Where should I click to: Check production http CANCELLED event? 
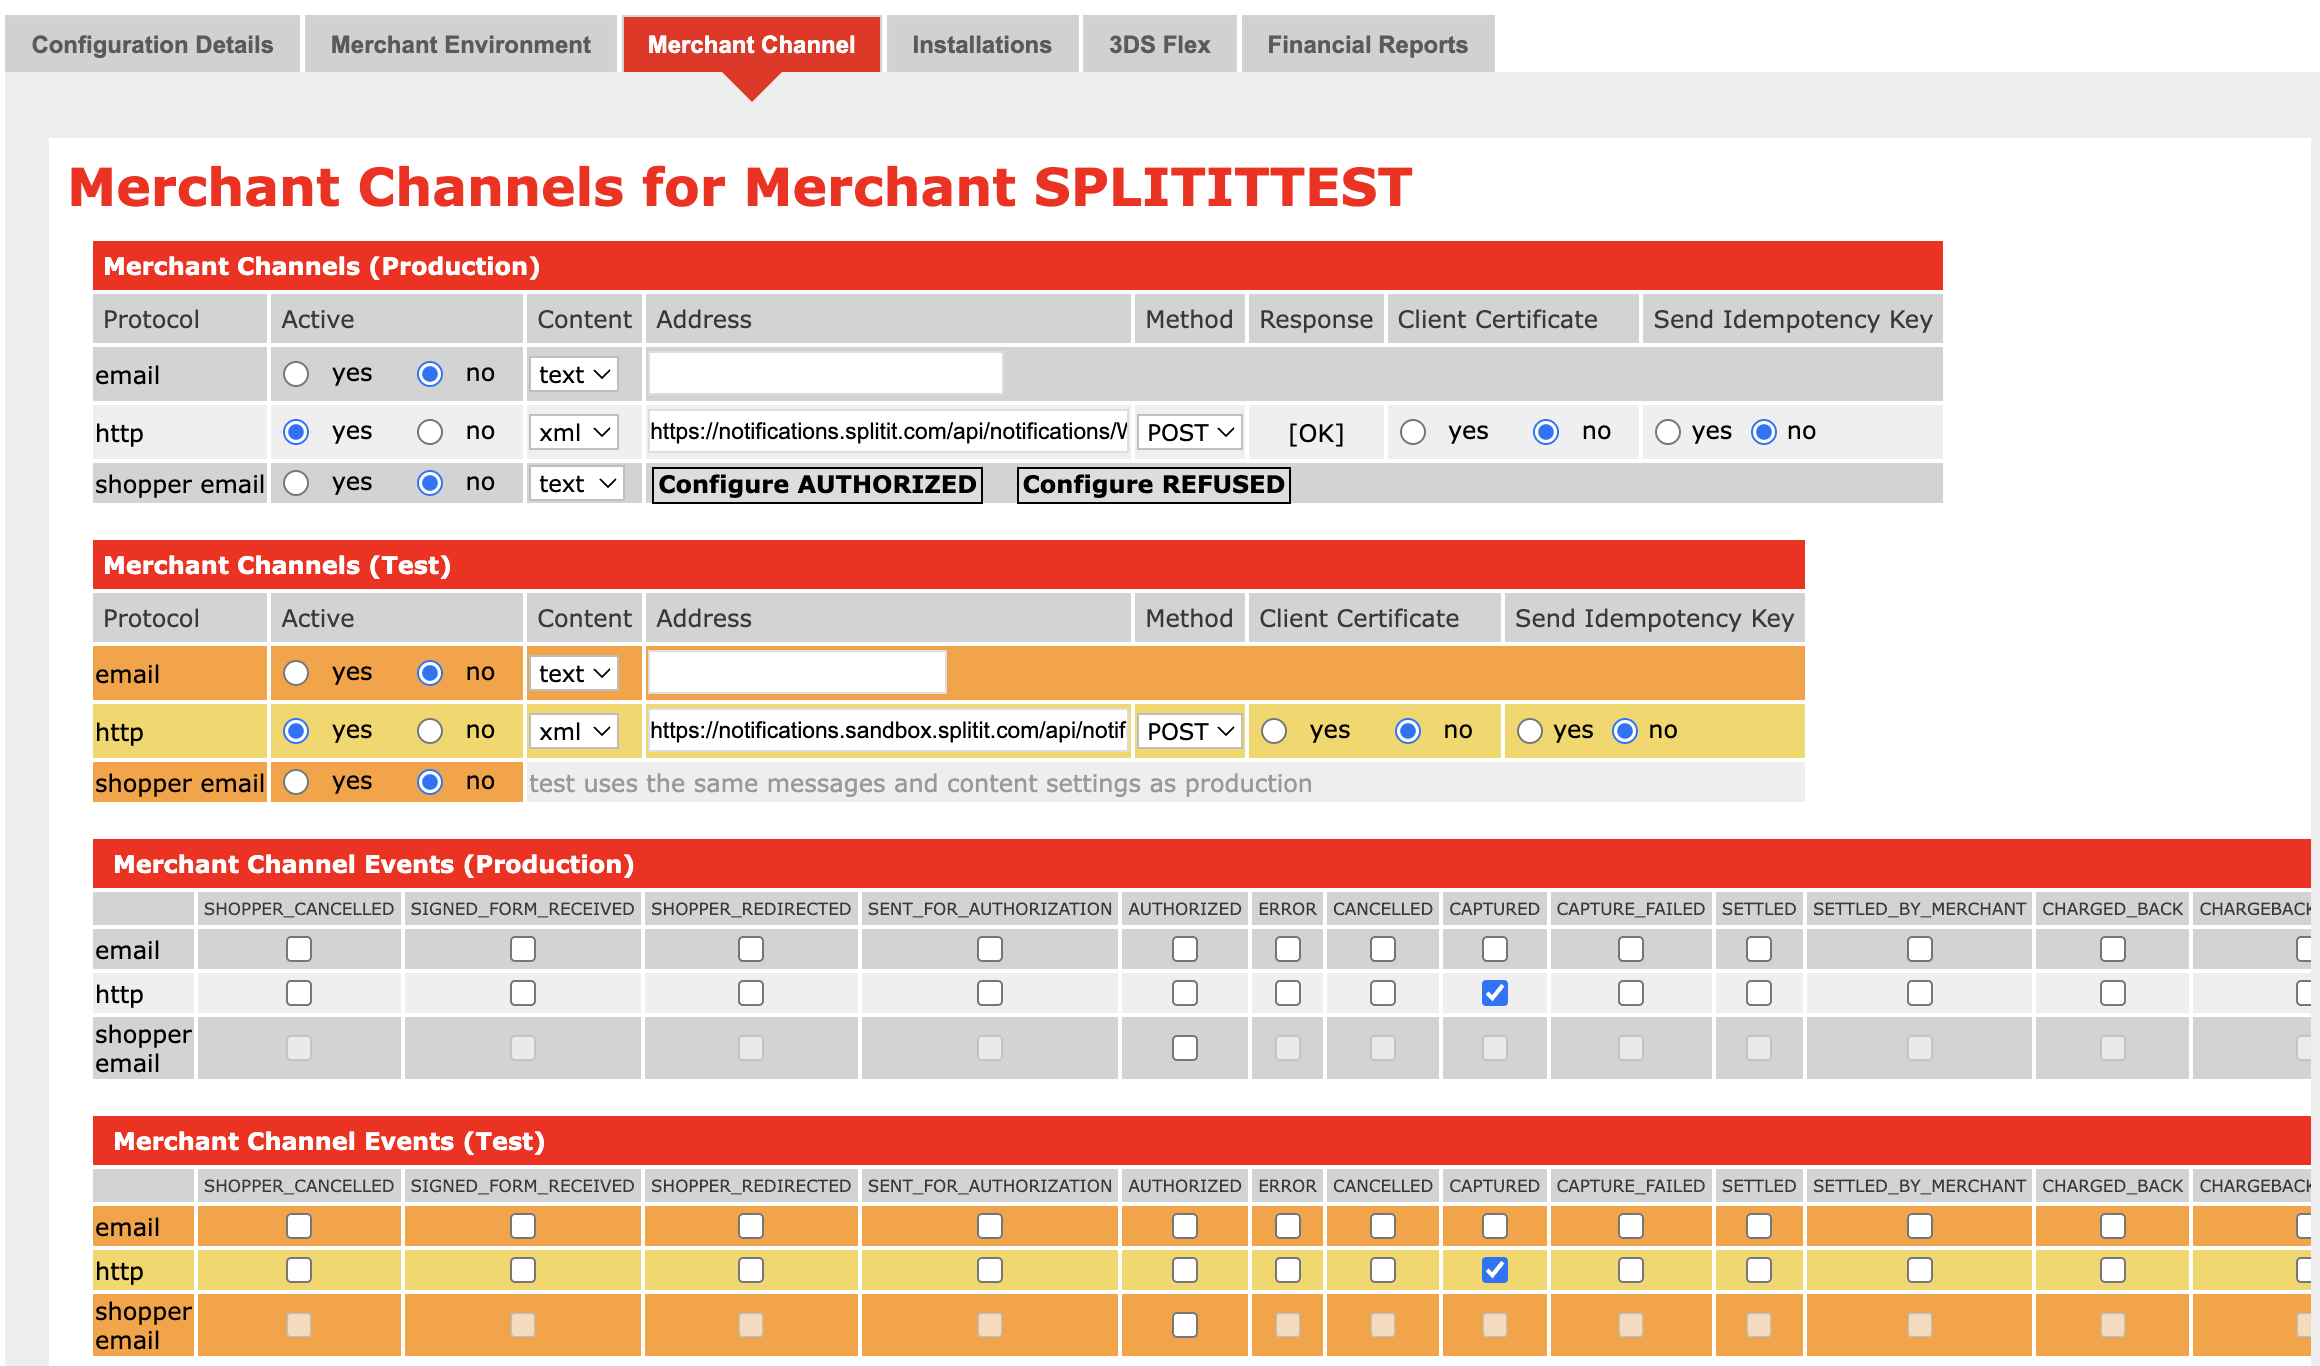pyautogui.click(x=1383, y=993)
